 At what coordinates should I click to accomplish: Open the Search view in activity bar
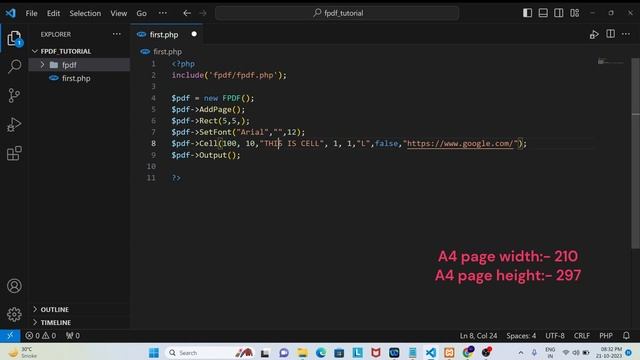pyautogui.click(x=14, y=66)
